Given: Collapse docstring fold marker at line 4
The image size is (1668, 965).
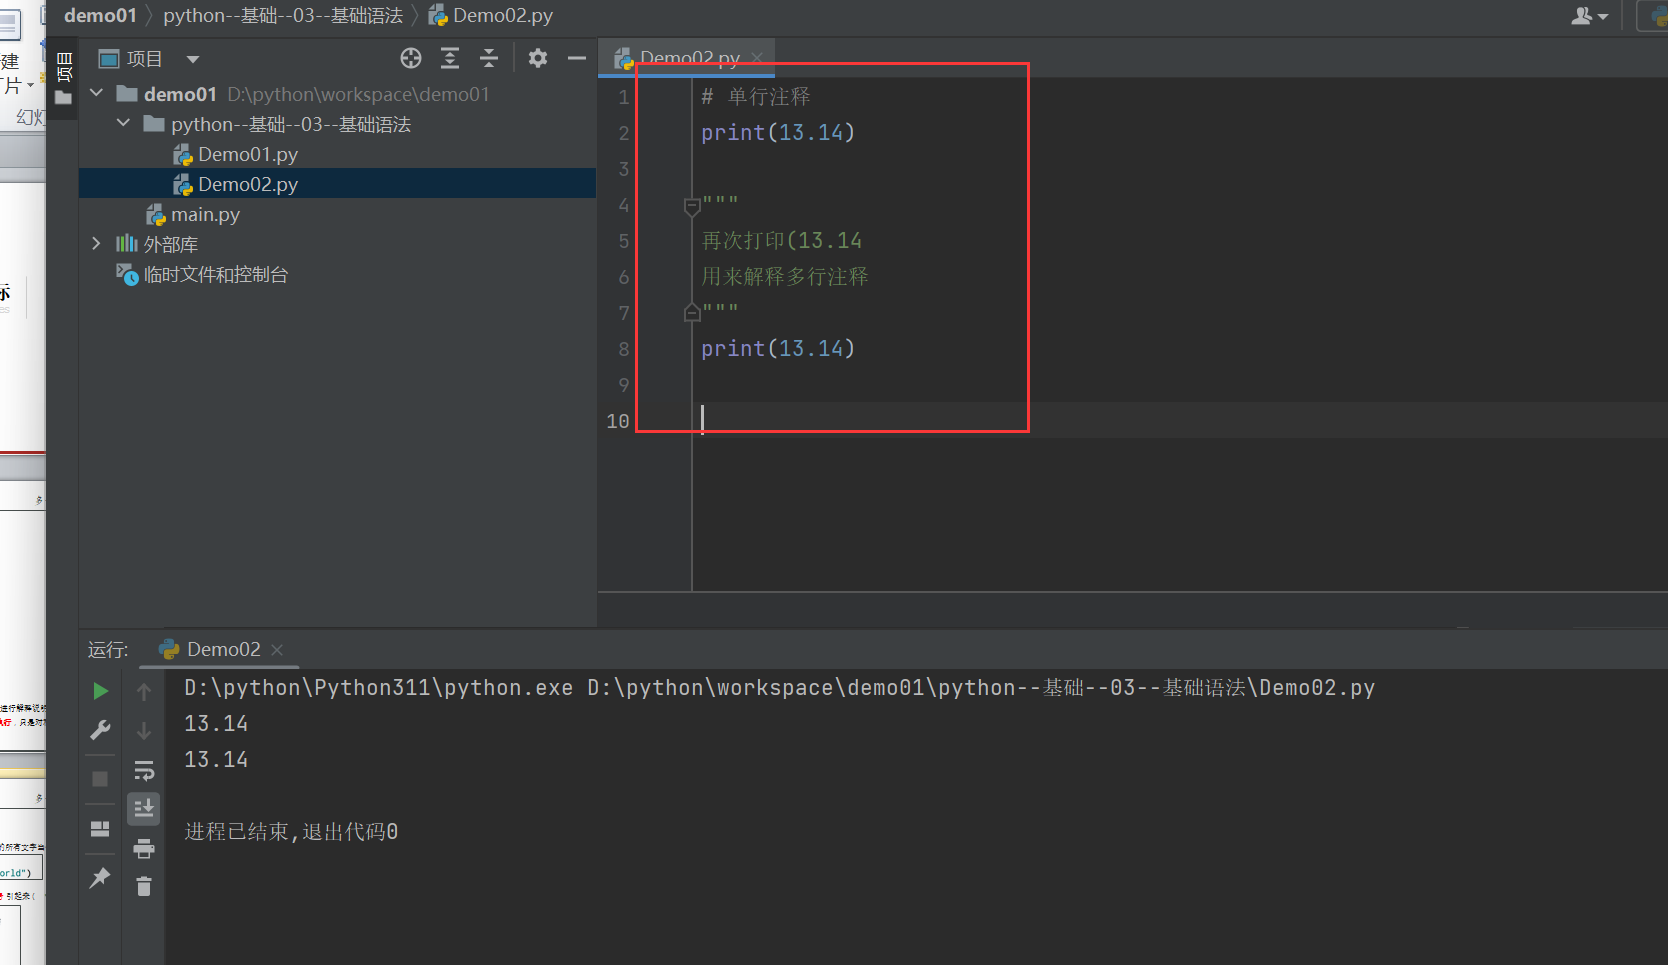Looking at the screenshot, I should [x=692, y=206].
